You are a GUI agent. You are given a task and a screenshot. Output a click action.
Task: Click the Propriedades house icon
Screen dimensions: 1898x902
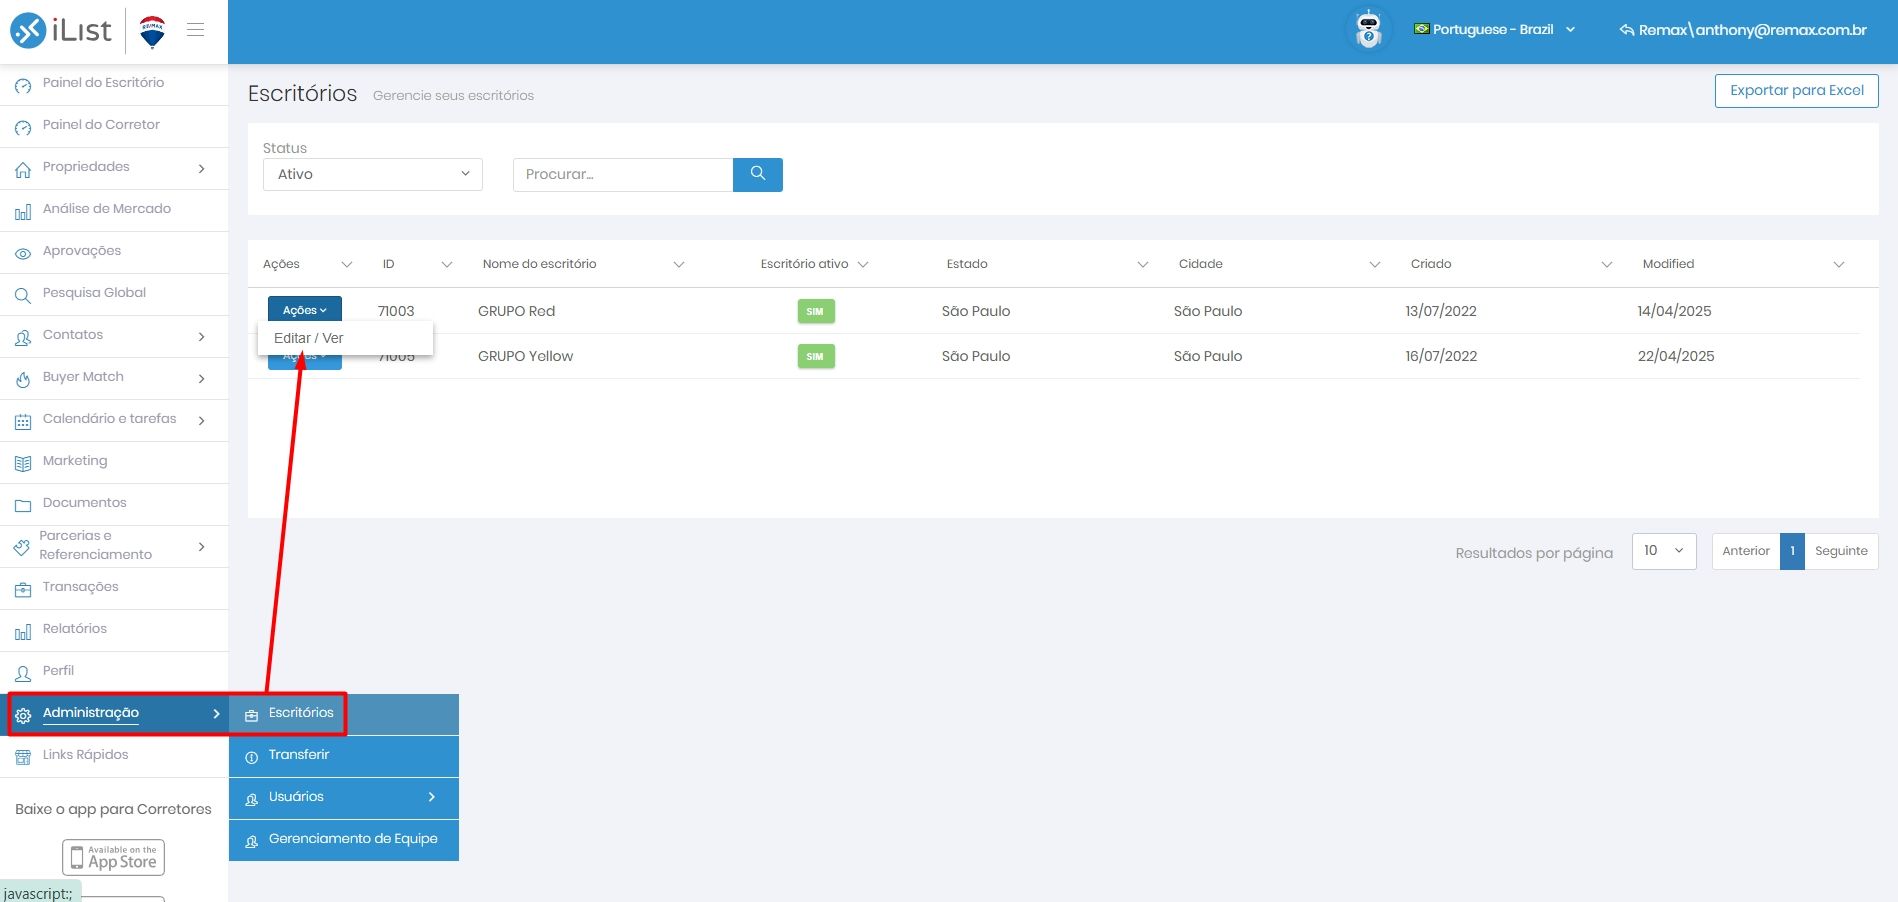23,169
